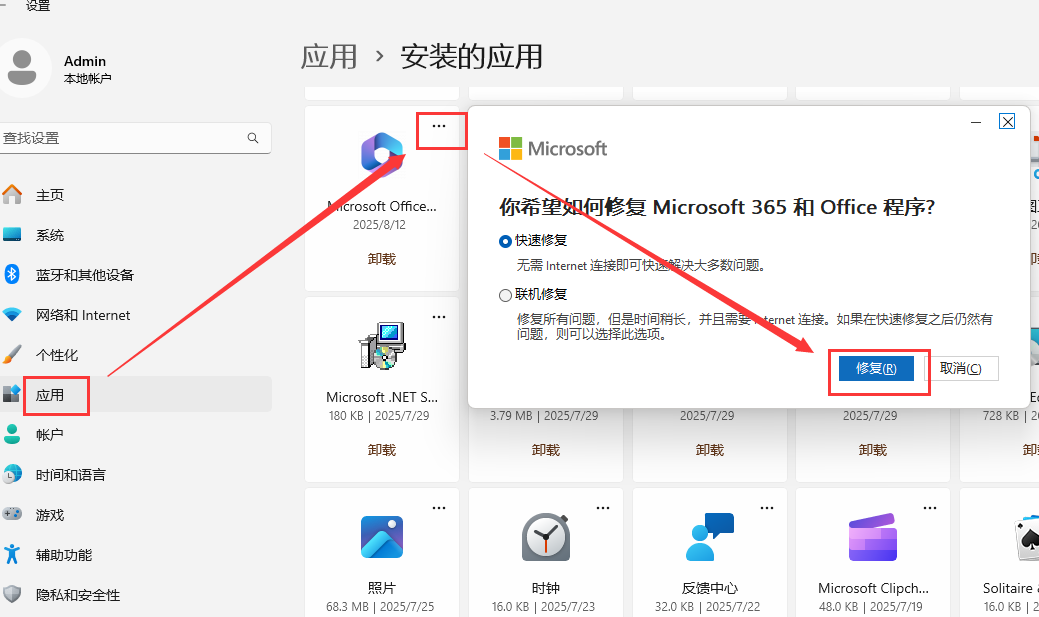Open more options menu for 时钟
This screenshot has width=1039, height=617.
tap(602, 508)
